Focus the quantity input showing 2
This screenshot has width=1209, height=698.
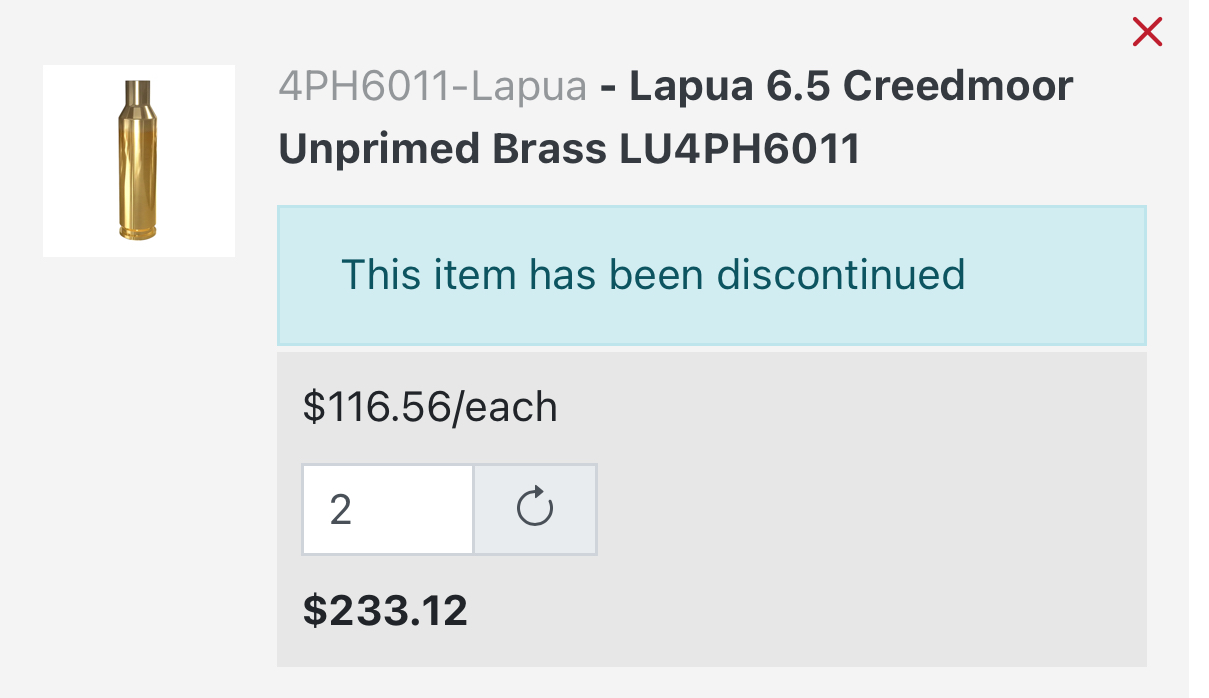(x=387, y=509)
